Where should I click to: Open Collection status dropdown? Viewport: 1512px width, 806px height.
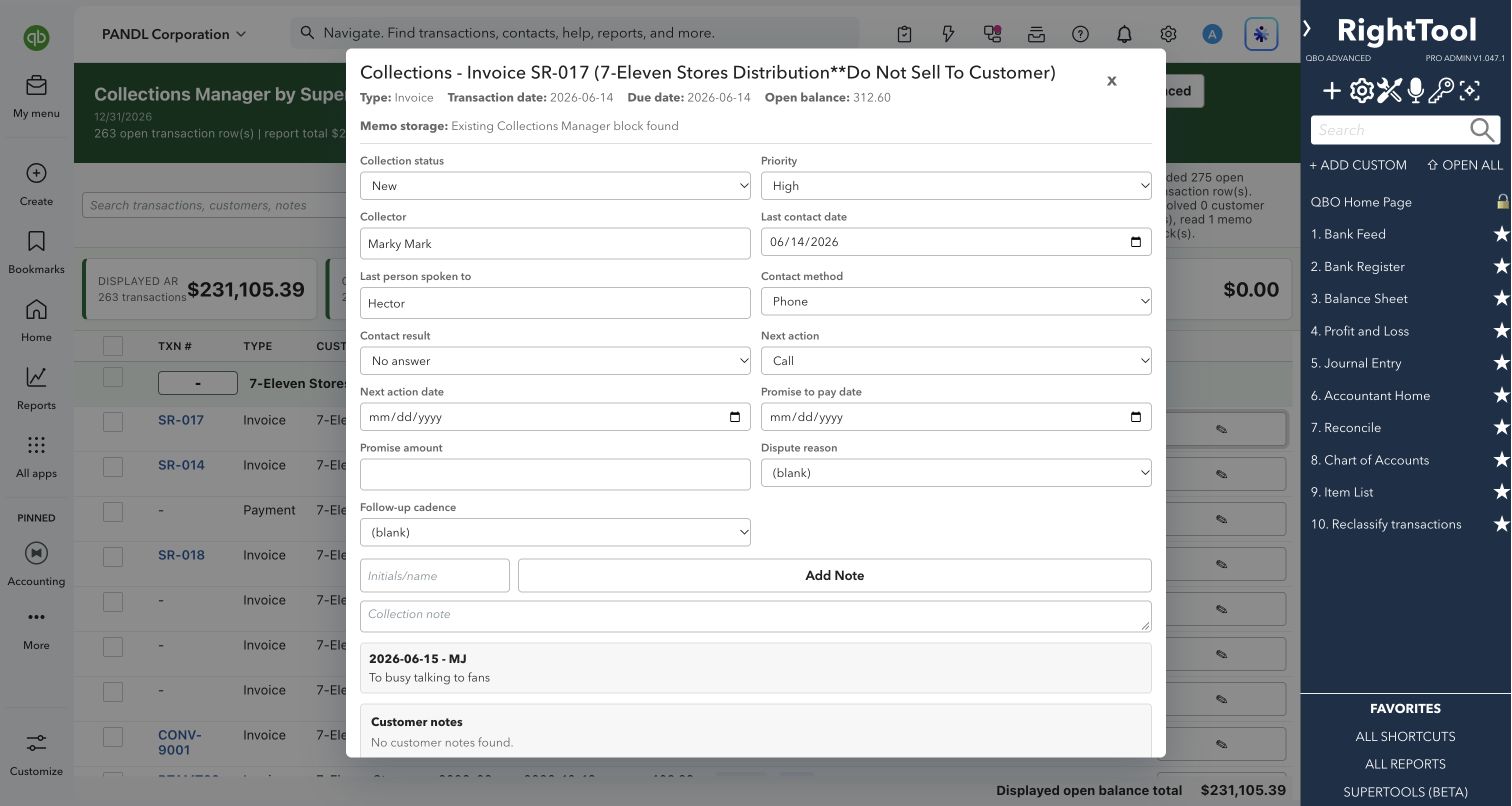(x=555, y=186)
